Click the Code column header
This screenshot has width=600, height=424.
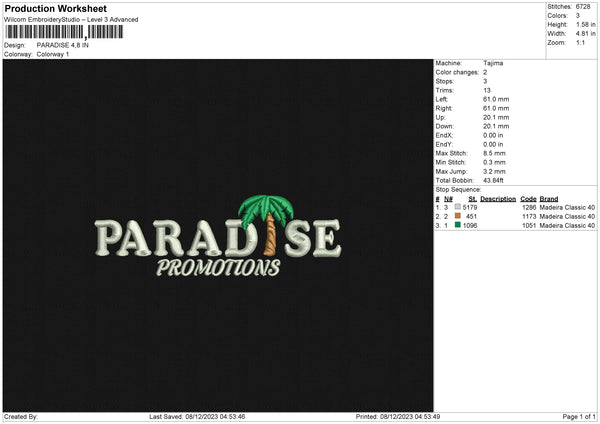528,199
